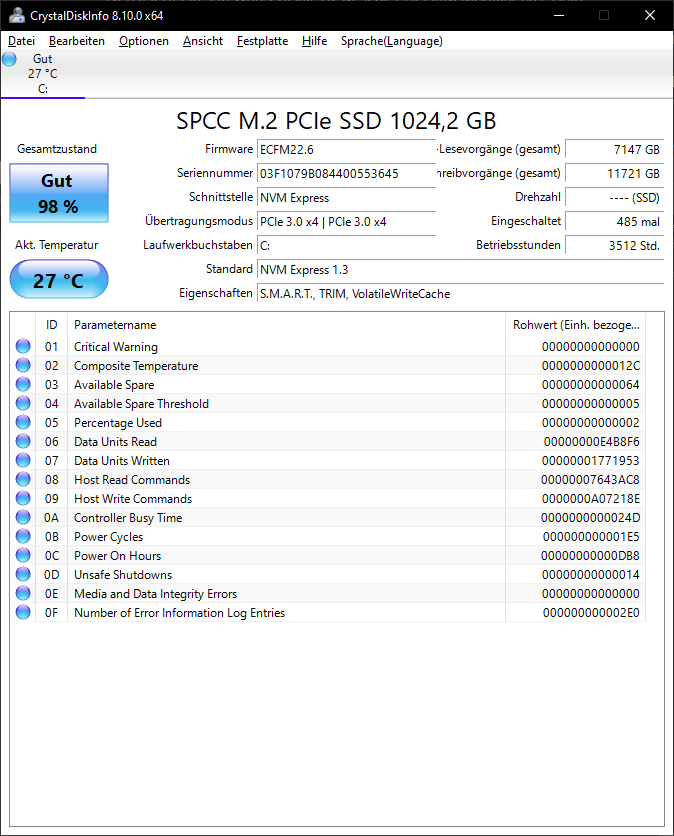Click status orb of Error Information Log Entries row

click(x=23, y=613)
